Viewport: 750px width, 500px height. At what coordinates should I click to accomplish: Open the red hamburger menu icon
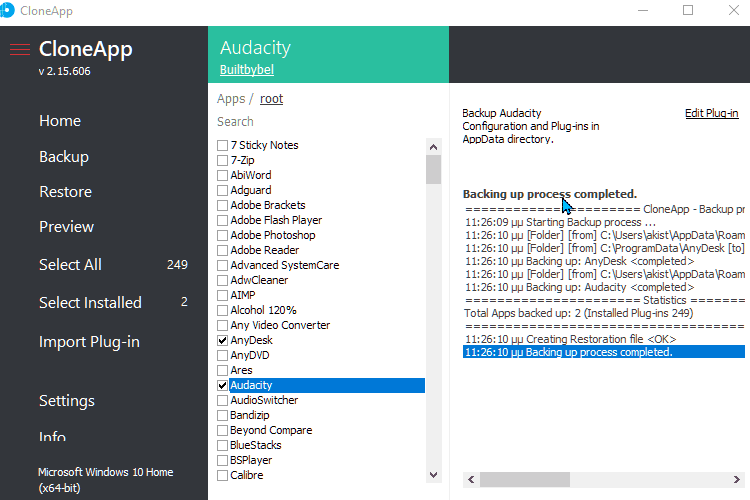[x=20, y=49]
